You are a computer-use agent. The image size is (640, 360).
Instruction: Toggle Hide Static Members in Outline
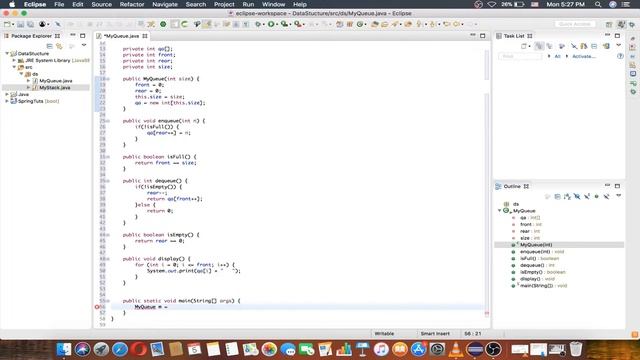coord(587,196)
